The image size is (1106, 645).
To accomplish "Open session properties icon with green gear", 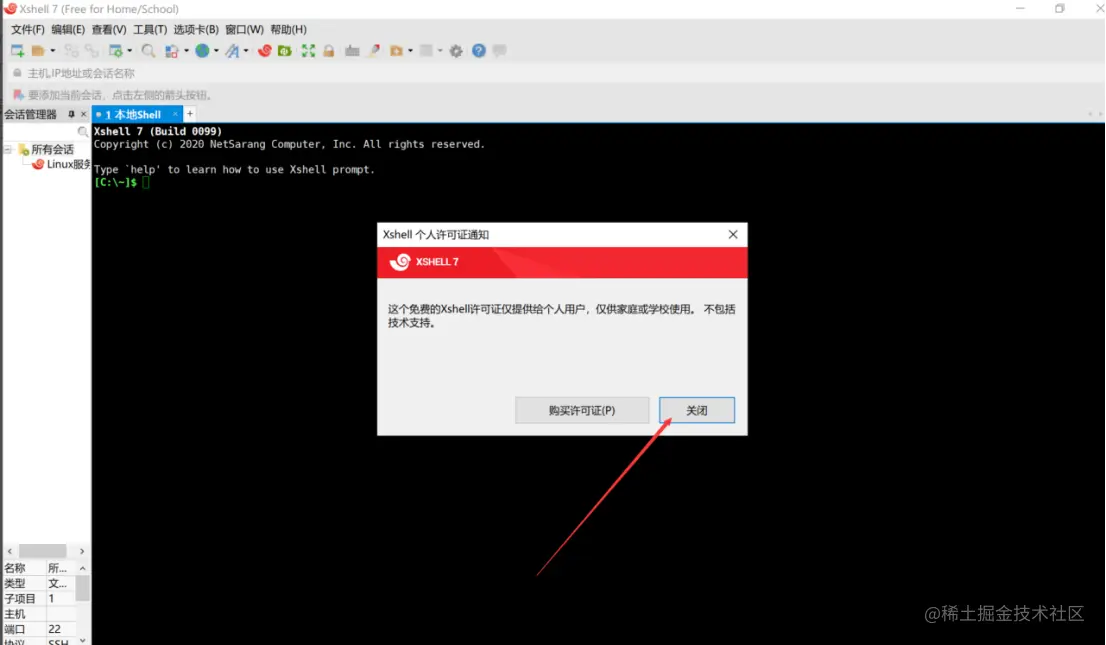I will click(x=115, y=51).
